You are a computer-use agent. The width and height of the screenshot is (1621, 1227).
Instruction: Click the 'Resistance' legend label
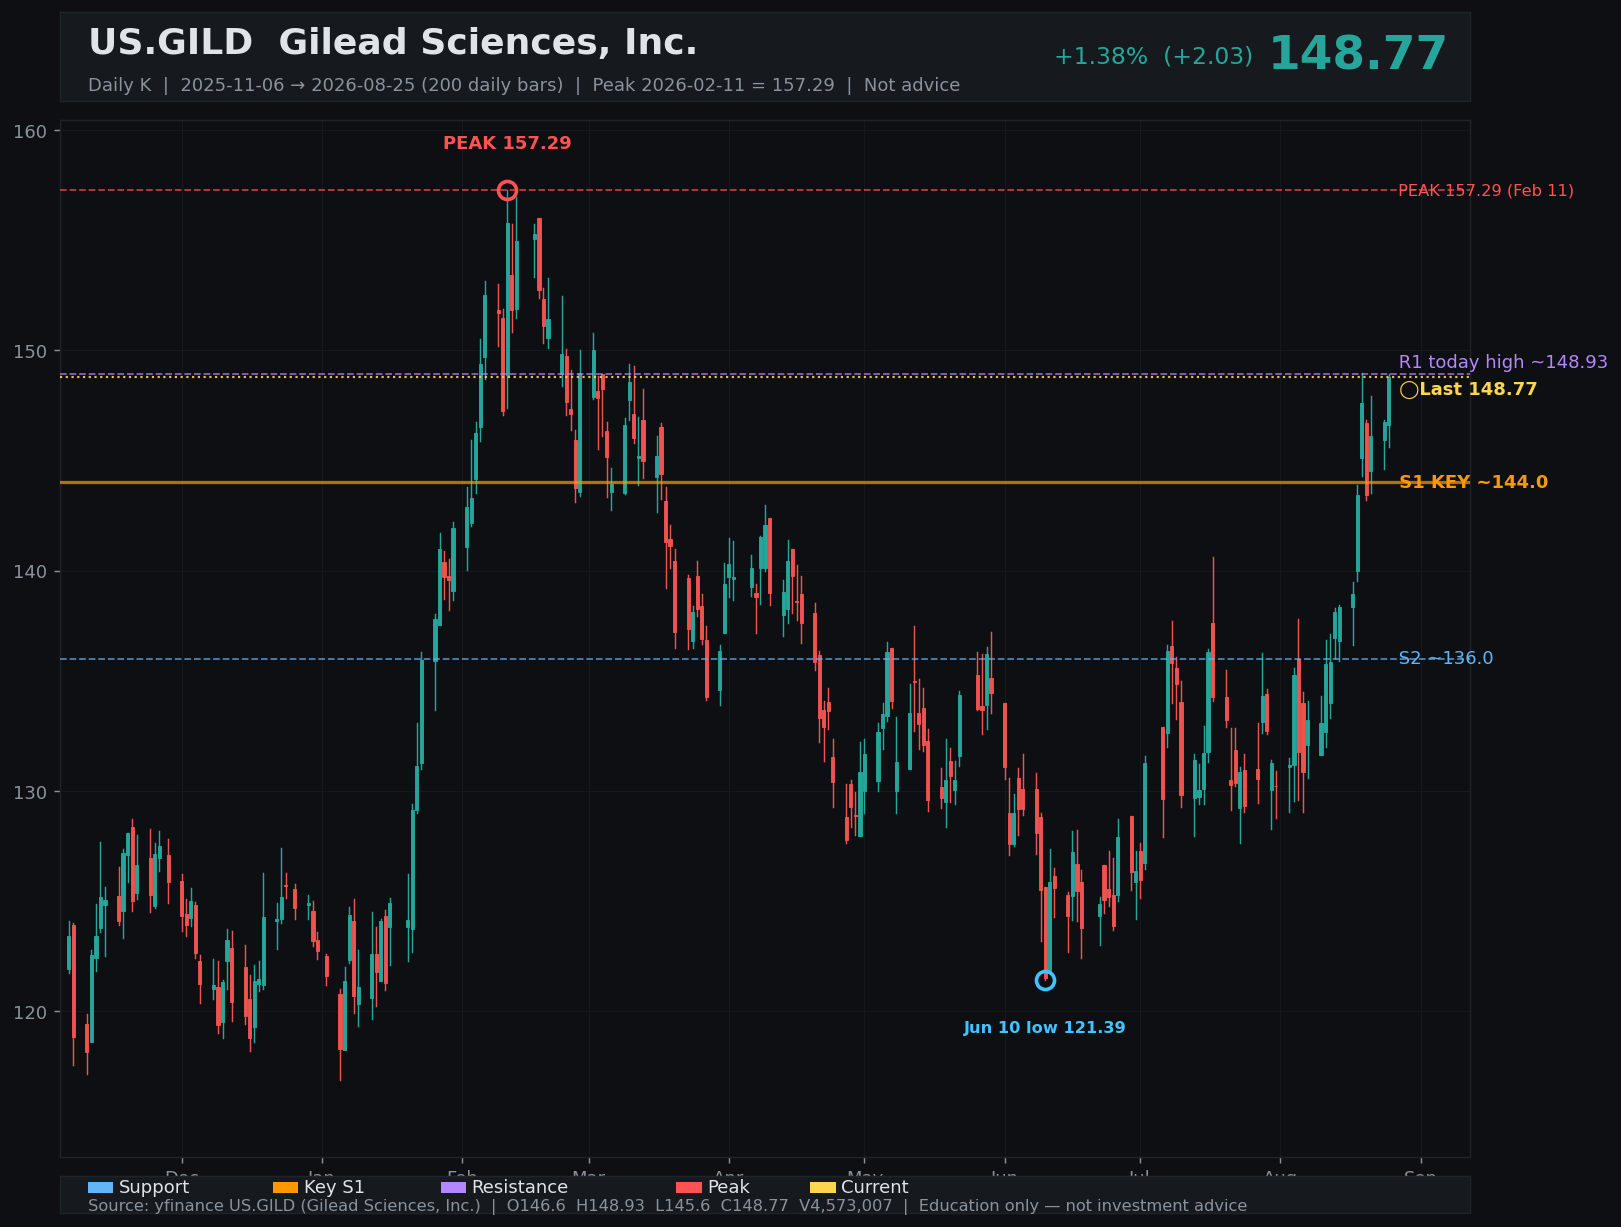click(x=519, y=1187)
